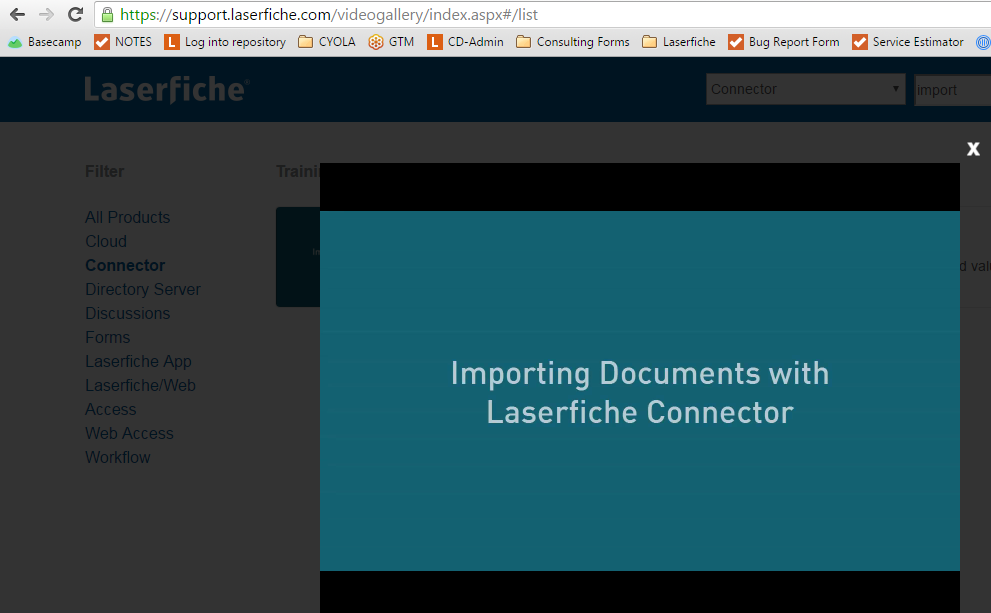Open the NOTES bookmark
The image size is (991, 613).
123,42
